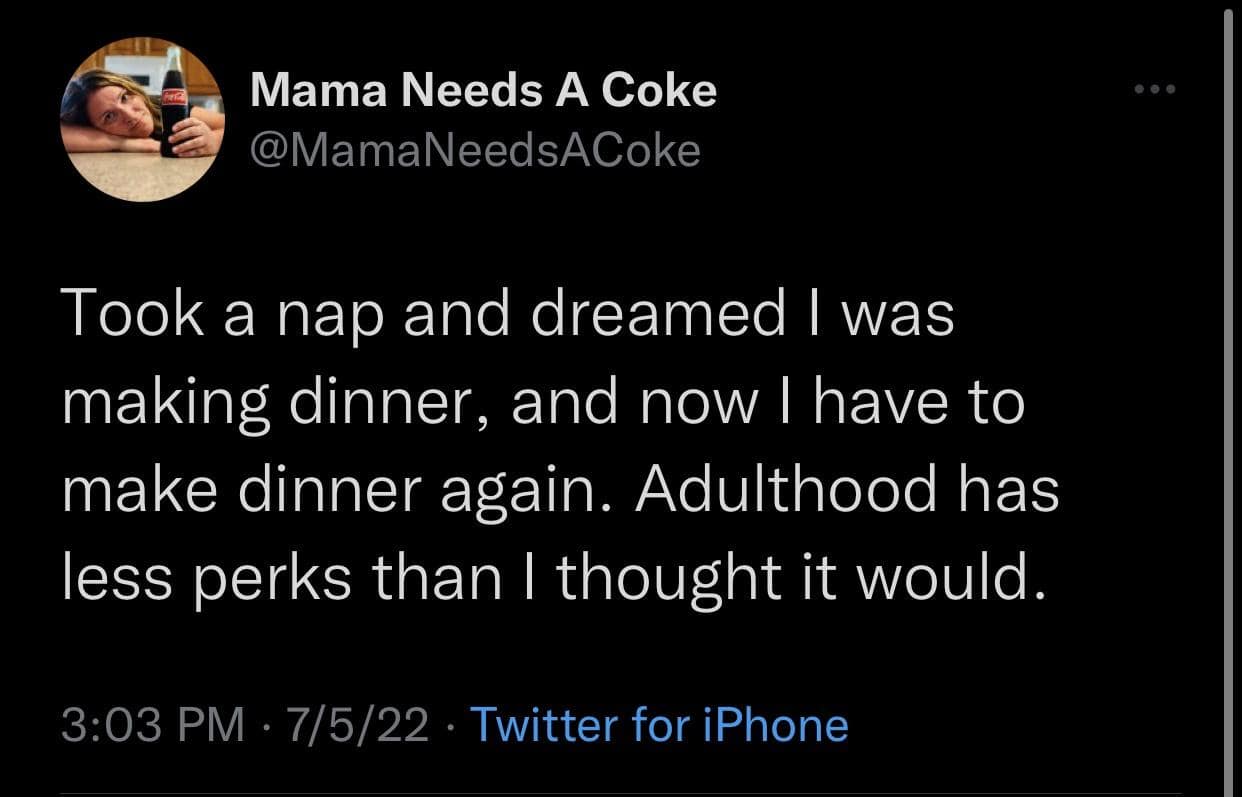Click the @MamaNeedsACoke handle
The height and width of the screenshot is (797, 1242).
click(475, 150)
